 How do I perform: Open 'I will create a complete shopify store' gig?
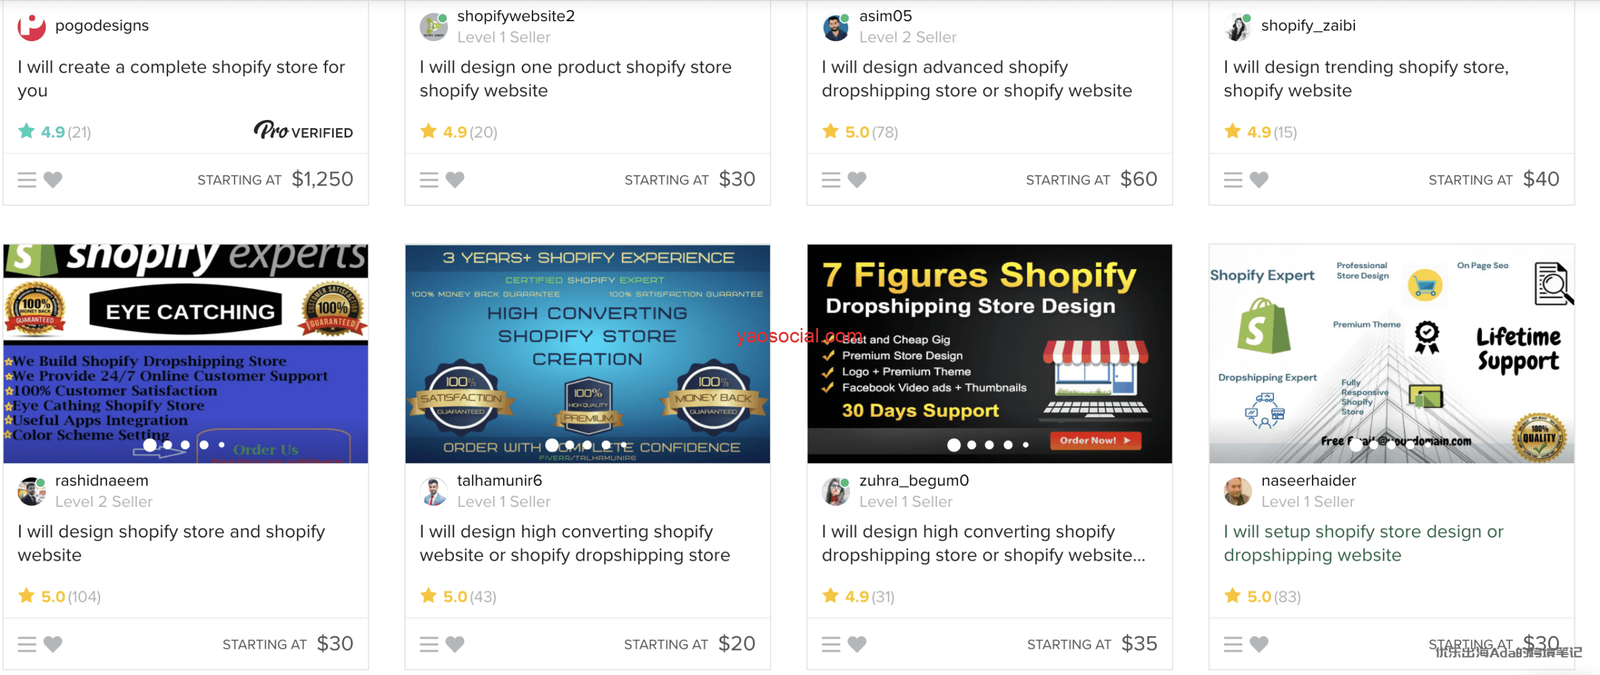point(181,78)
